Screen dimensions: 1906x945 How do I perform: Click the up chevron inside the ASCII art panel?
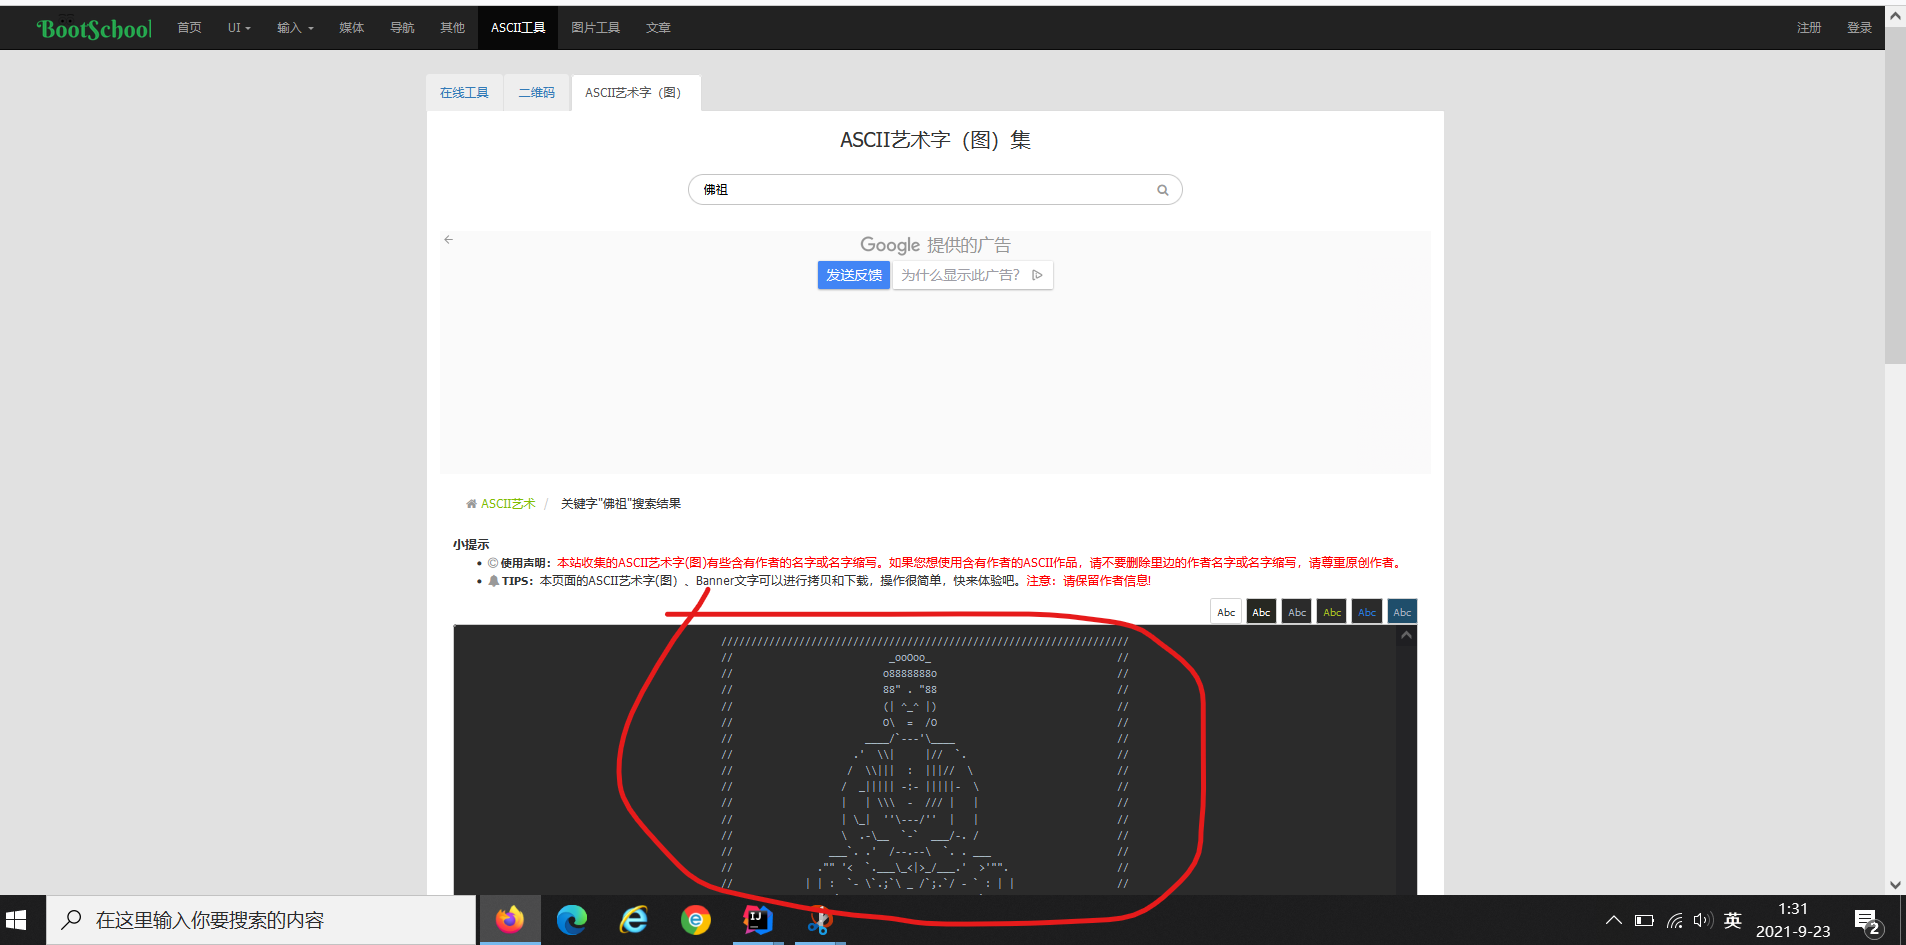(x=1404, y=634)
